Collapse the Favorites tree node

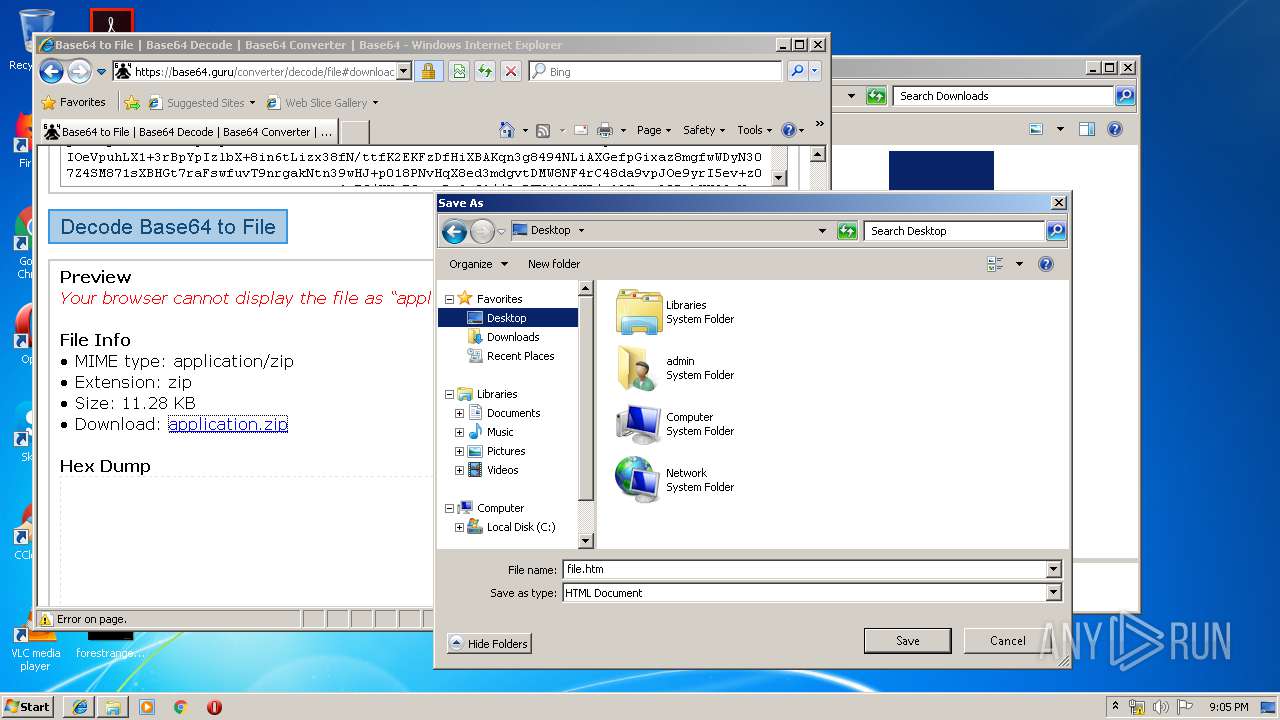tap(449, 299)
